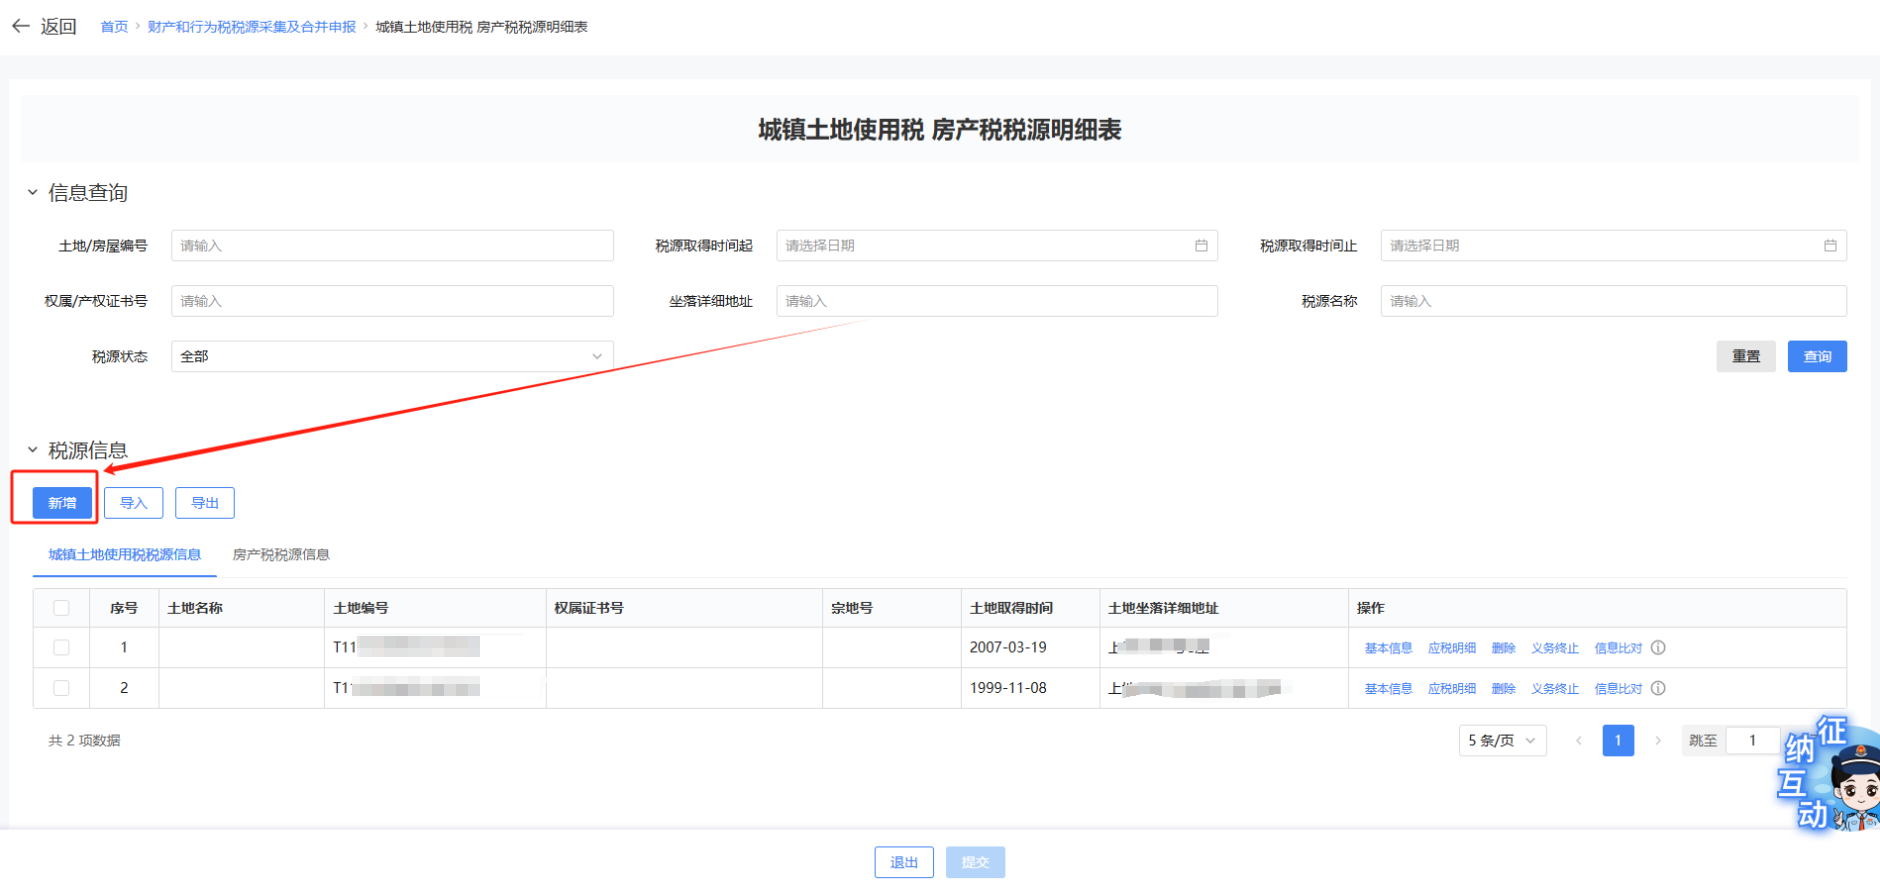The height and width of the screenshot is (890, 1880).
Task: Click the 导出 button
Action: click(x=205, y=503)
